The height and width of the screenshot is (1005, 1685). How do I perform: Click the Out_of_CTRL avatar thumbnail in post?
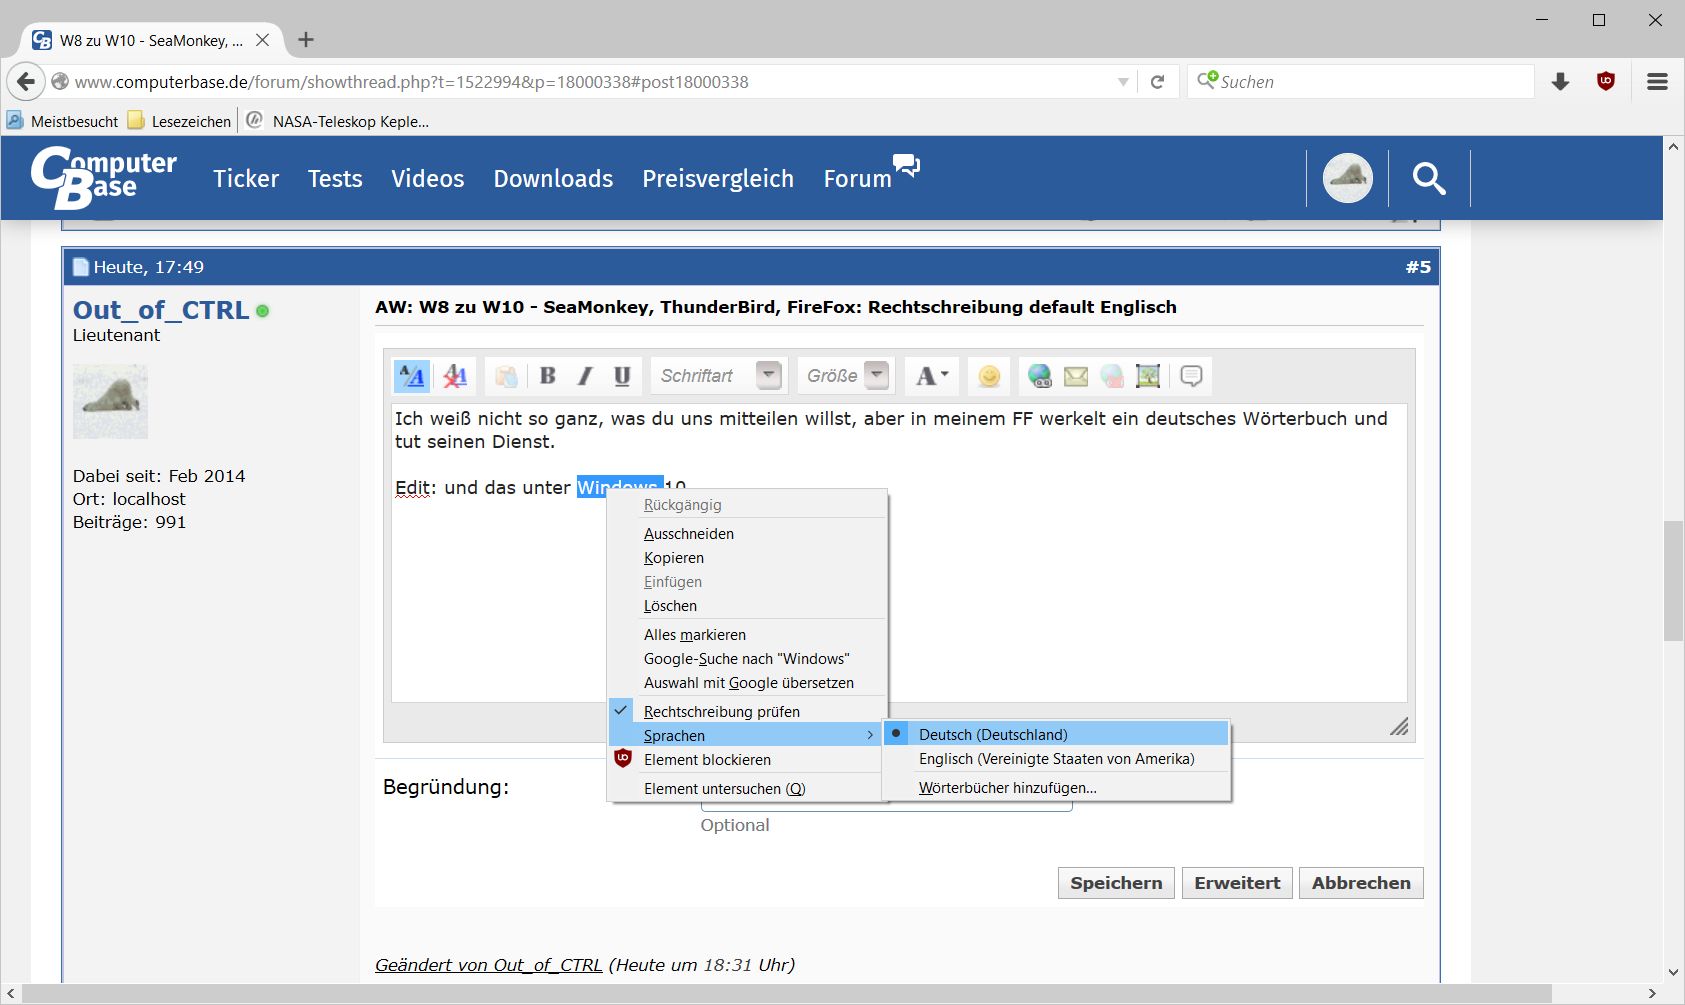(x=110, y=401)
